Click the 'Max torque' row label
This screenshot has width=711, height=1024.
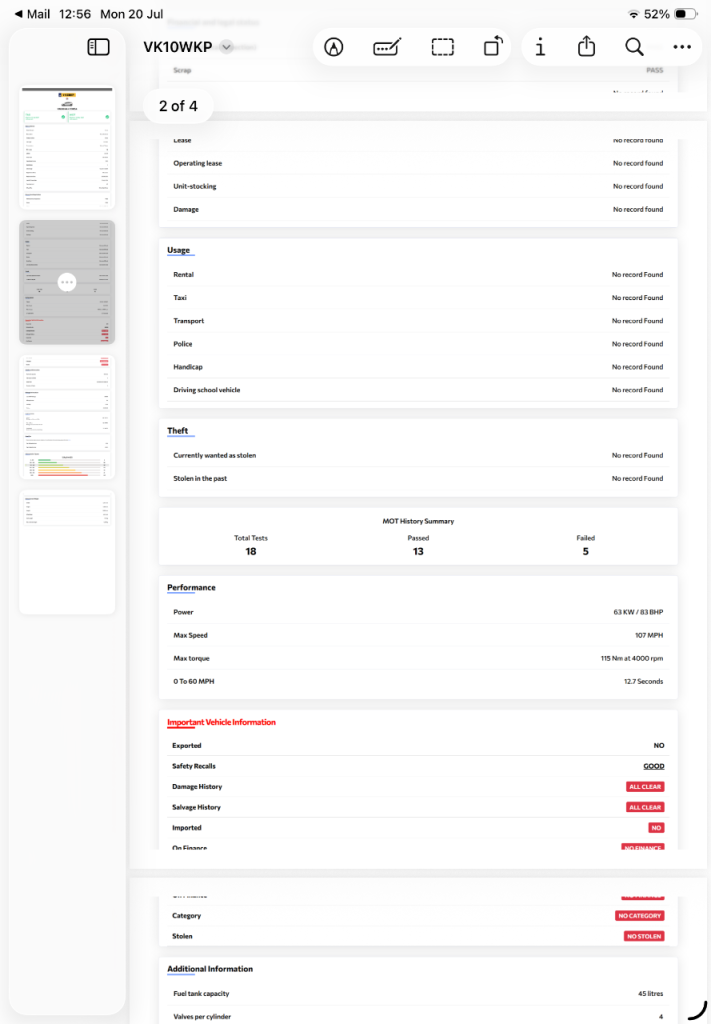(191, 658)
